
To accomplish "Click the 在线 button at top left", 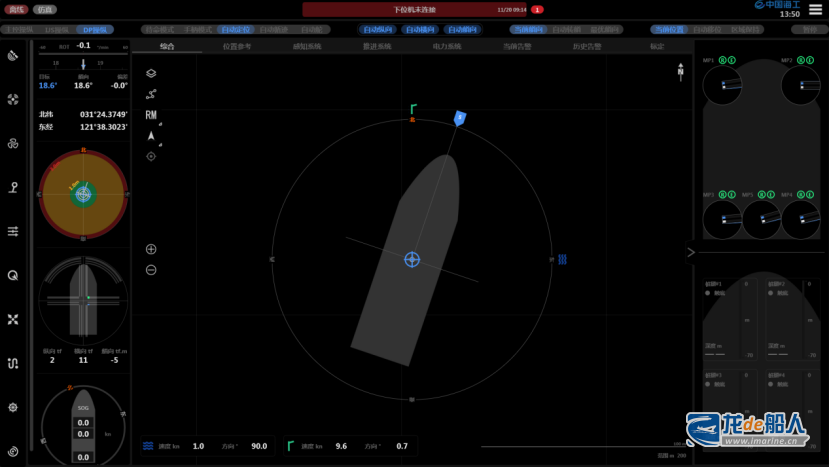I will click(x=16, y=9).
